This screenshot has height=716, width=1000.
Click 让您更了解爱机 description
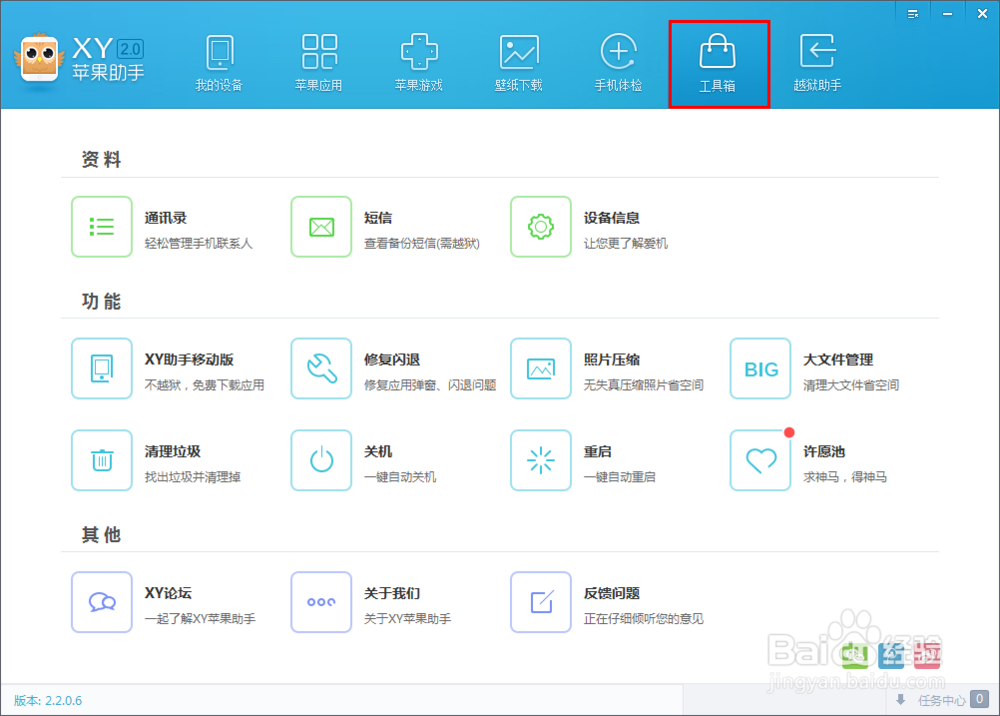[x=626, y=244]
